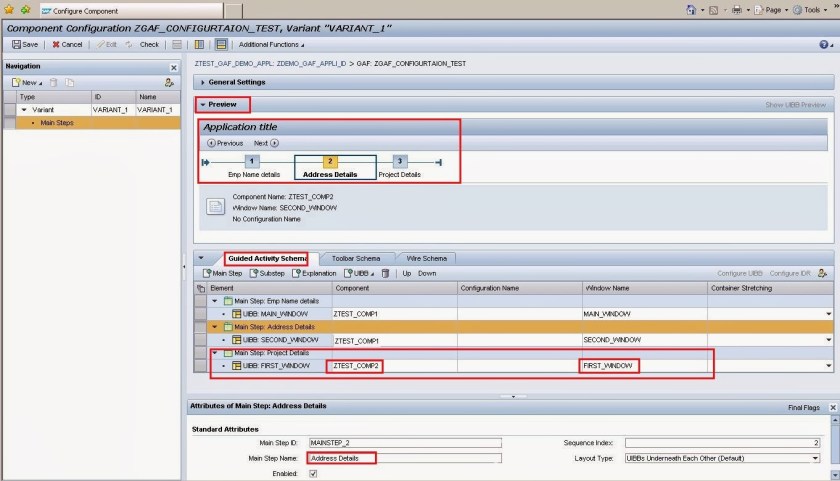840x481 pixels.
Task: Click the delete trash icon in the schema toolbar
Action: (384, 273)
